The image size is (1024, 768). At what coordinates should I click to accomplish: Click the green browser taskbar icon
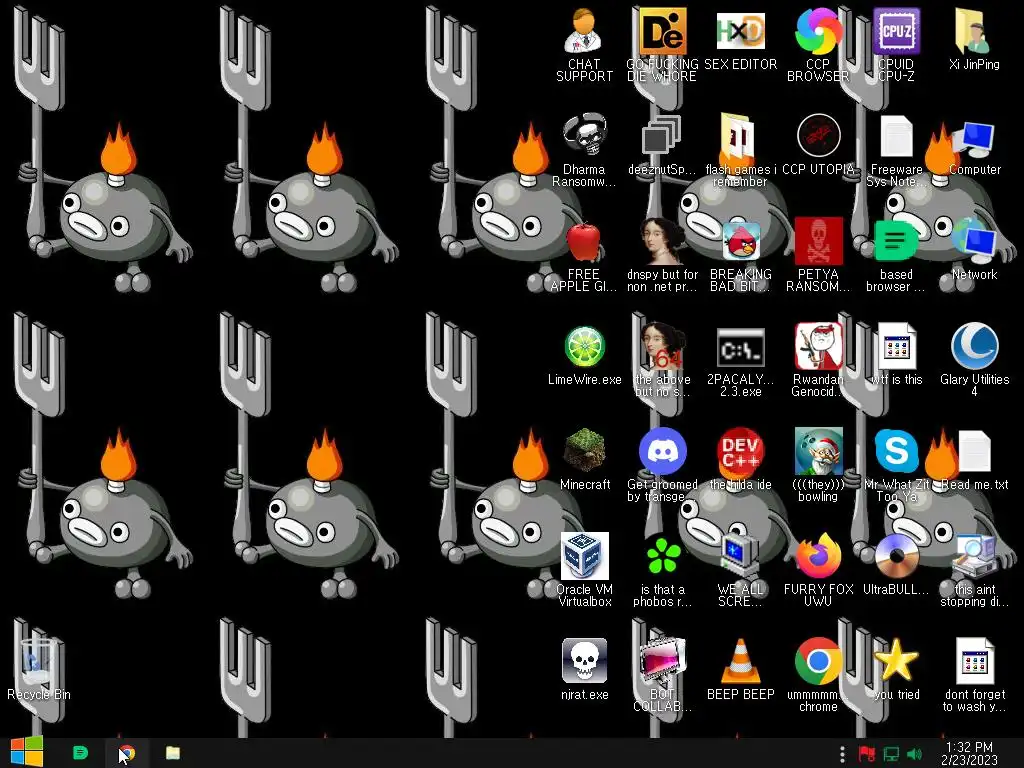[80, 753]
